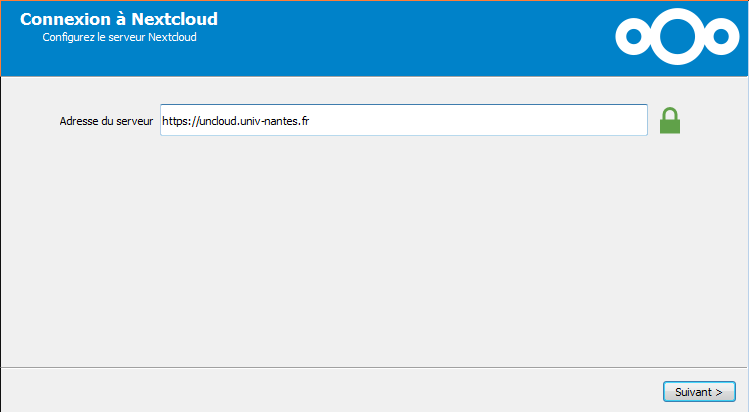The image size is (749, 412).
Task: Click the horizontal separator line above Suivant
Action: (x=374, y=367)
